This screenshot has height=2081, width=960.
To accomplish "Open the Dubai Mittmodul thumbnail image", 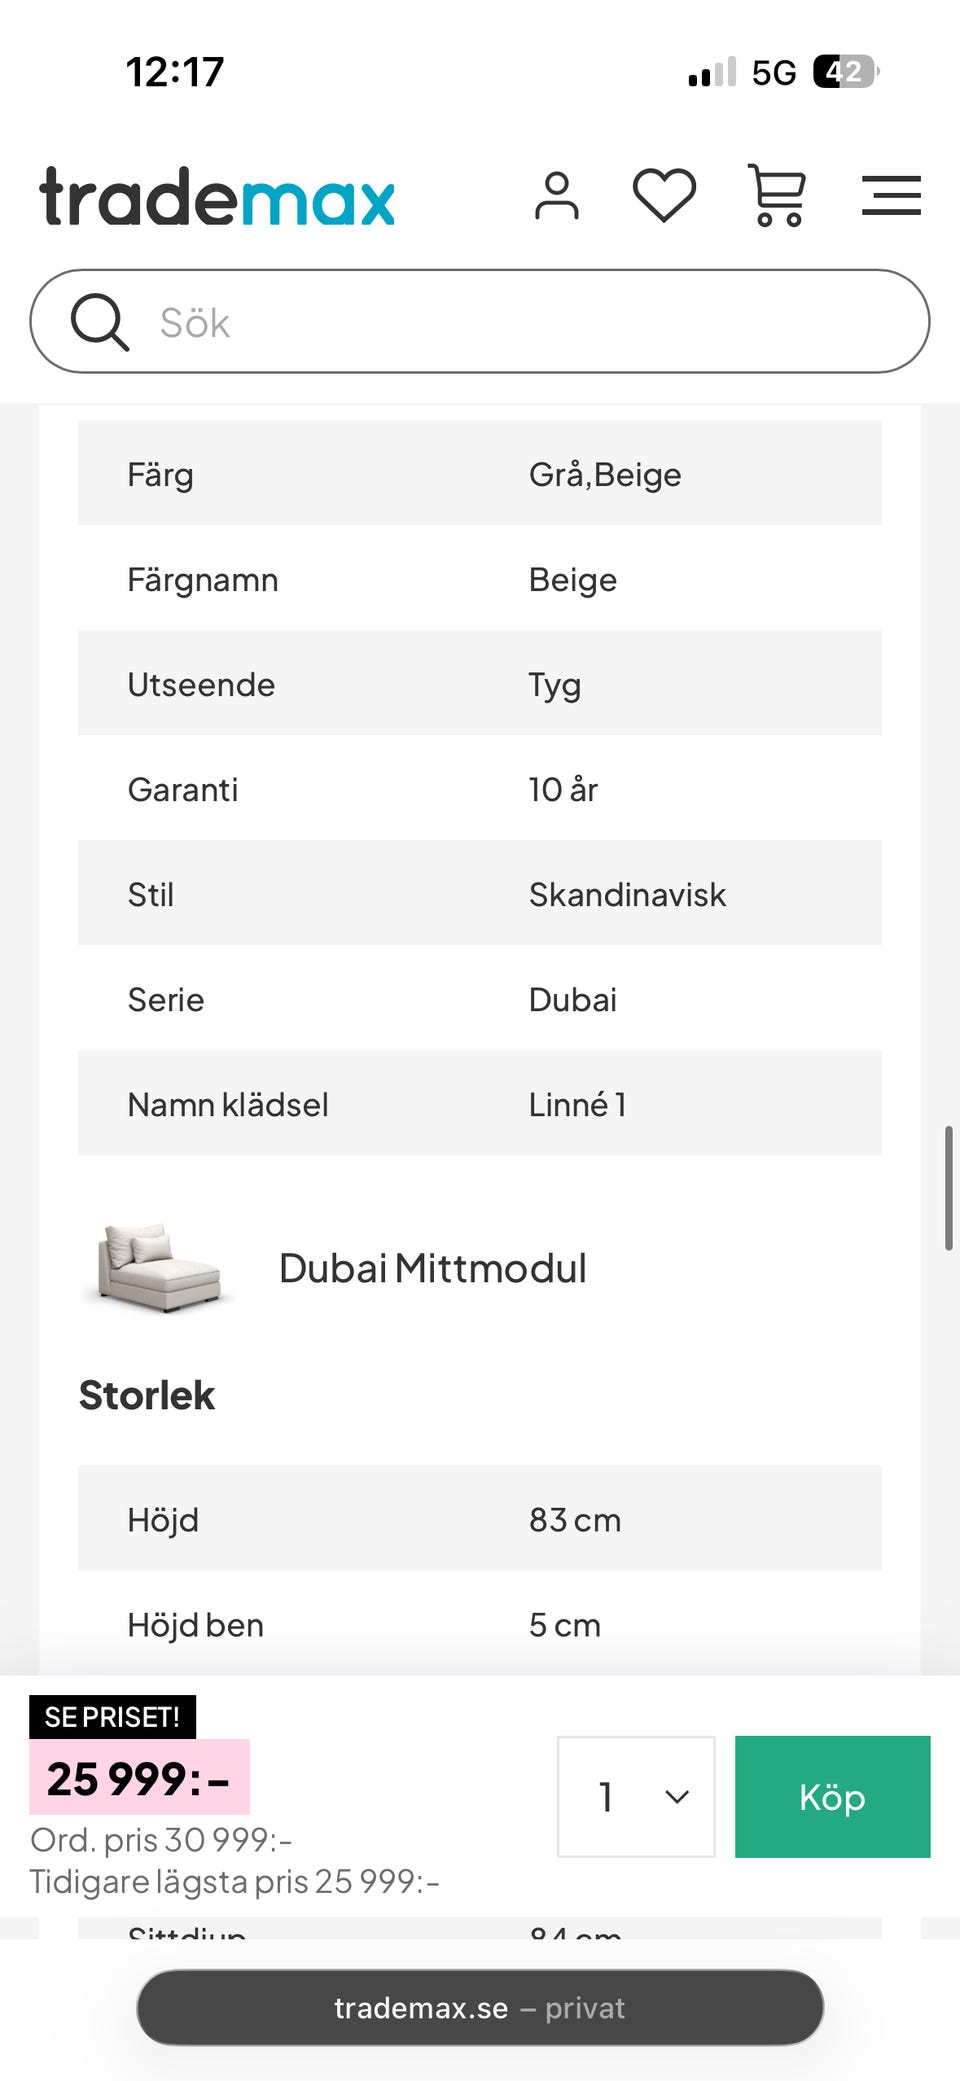I will click(x=158, y=1268).
